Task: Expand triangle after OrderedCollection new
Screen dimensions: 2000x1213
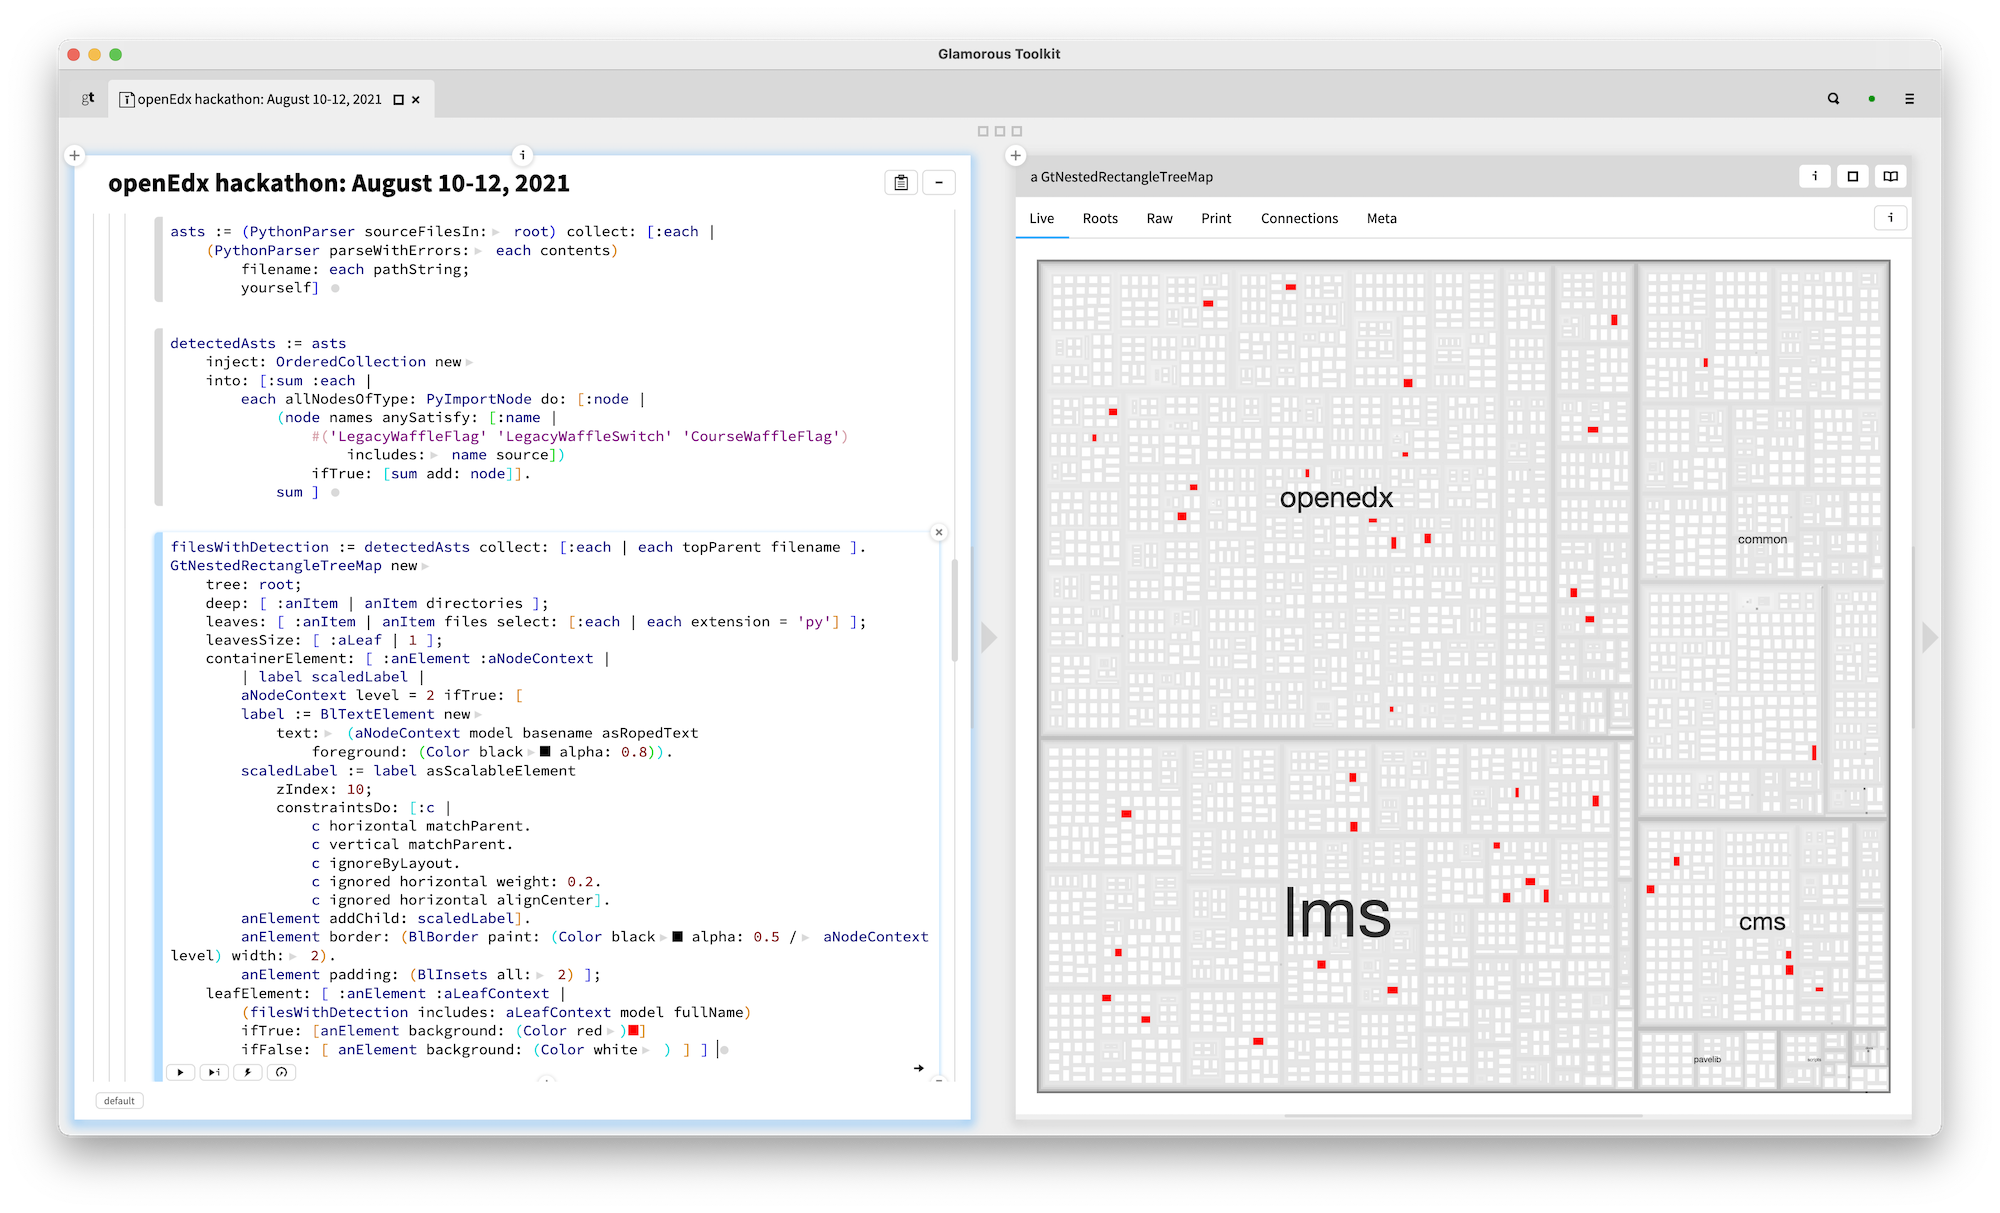Action: (x=469, y=362)
